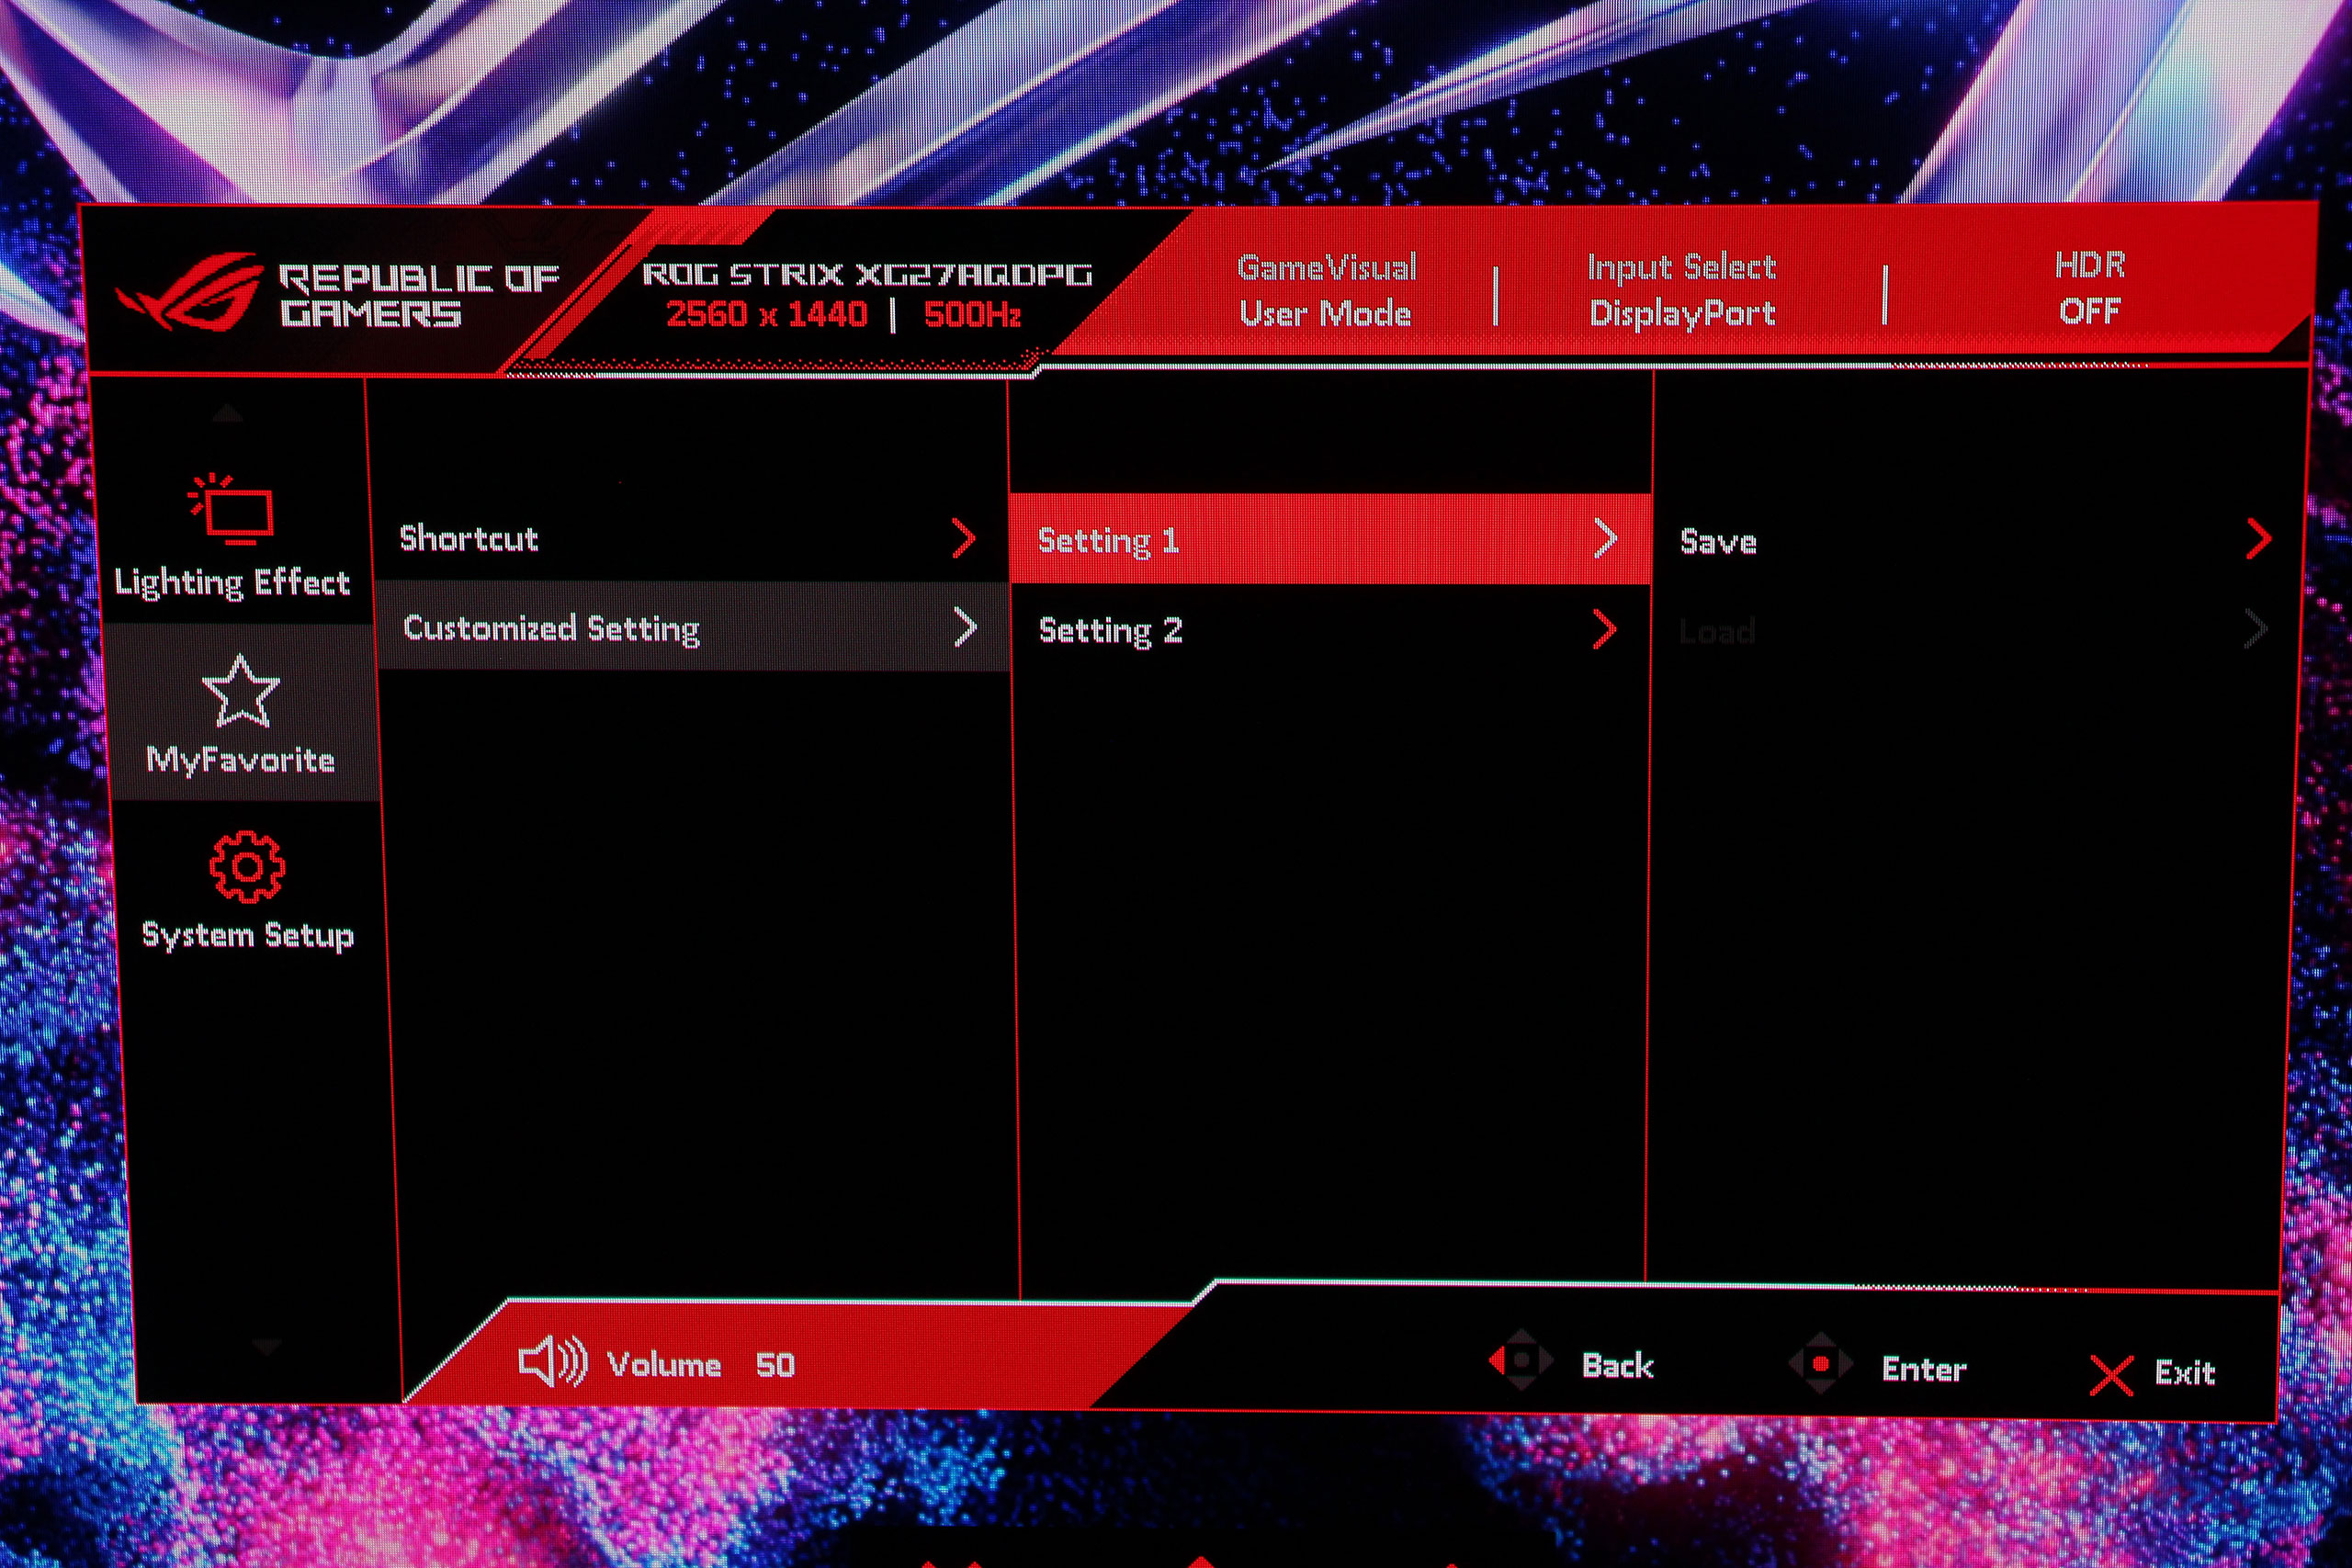Image resolution: width=2352 pixels, height=1568 pixels.
Task: Open System Setup gear icon
Action: coord(247,866)
